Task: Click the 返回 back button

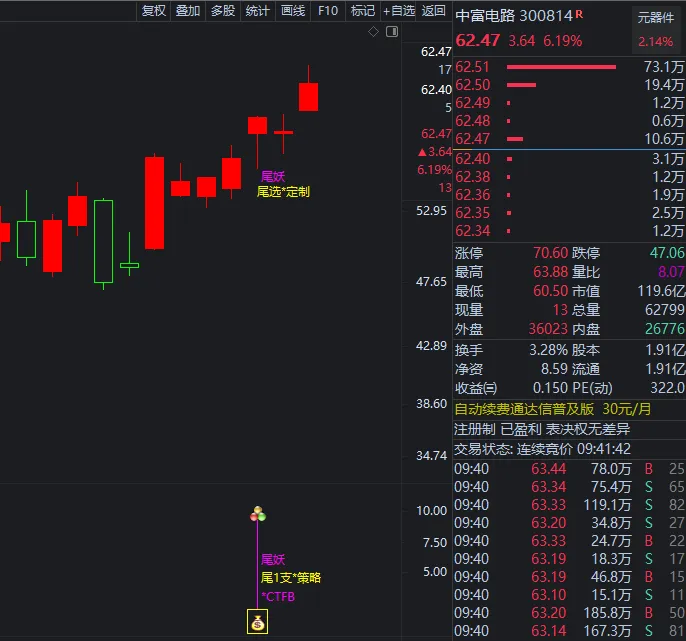Action: click(434, 11)
